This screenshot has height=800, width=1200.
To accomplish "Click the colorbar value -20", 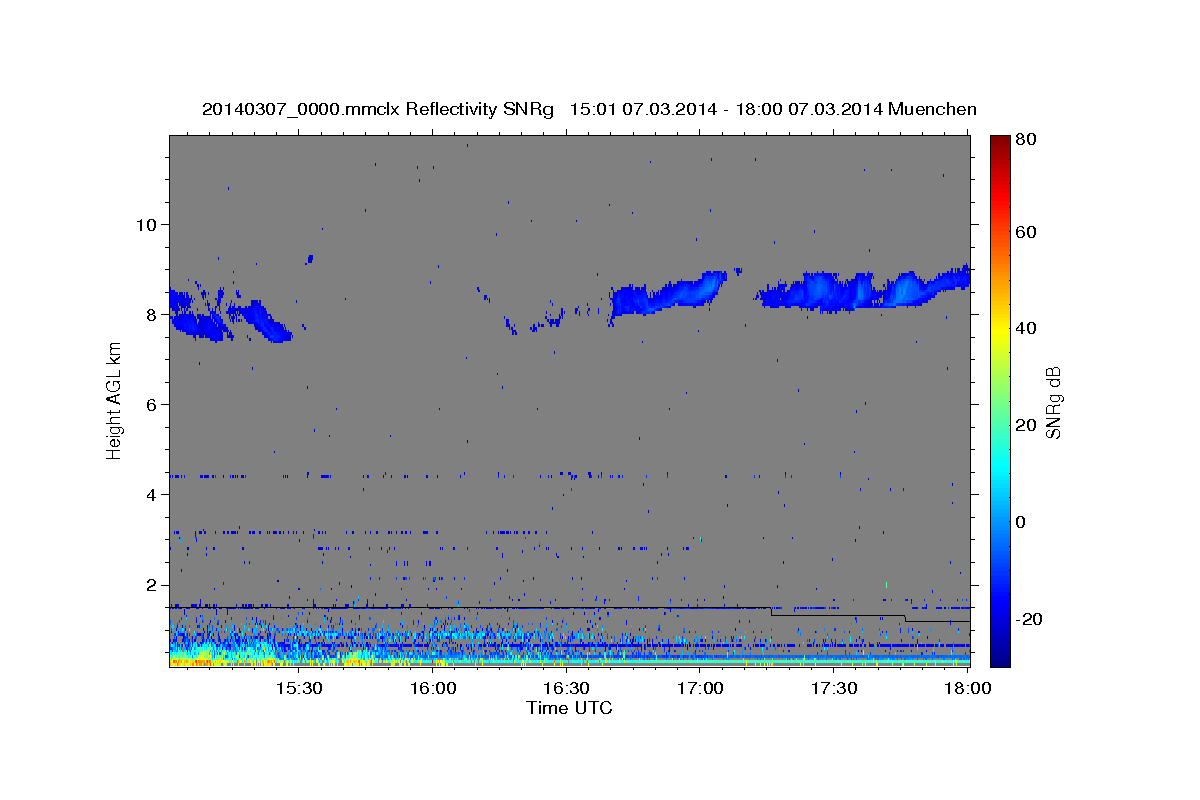I will 1031,619.
